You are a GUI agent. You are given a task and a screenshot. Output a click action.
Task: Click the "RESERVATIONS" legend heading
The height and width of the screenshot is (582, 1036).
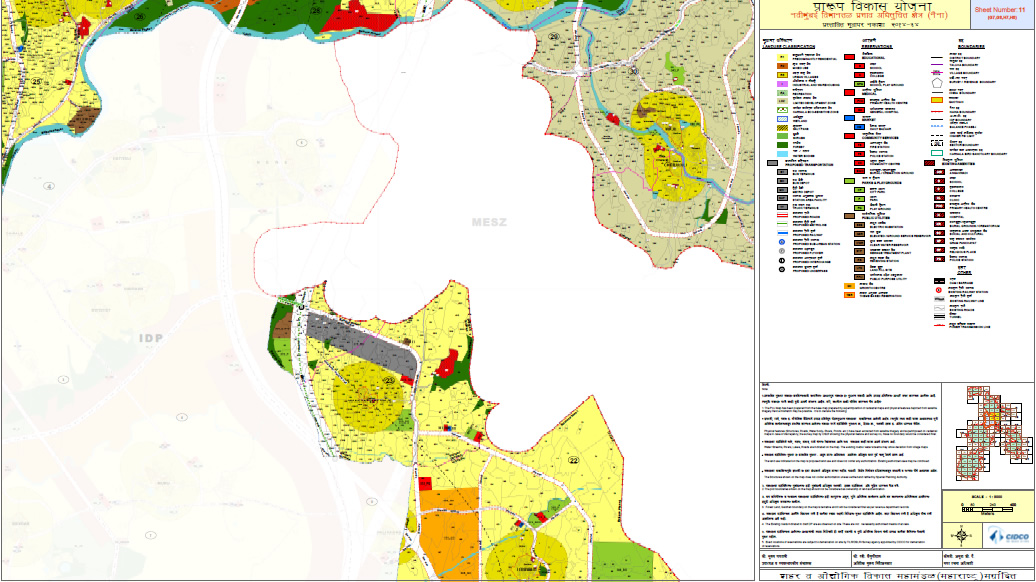pos(877,46)
